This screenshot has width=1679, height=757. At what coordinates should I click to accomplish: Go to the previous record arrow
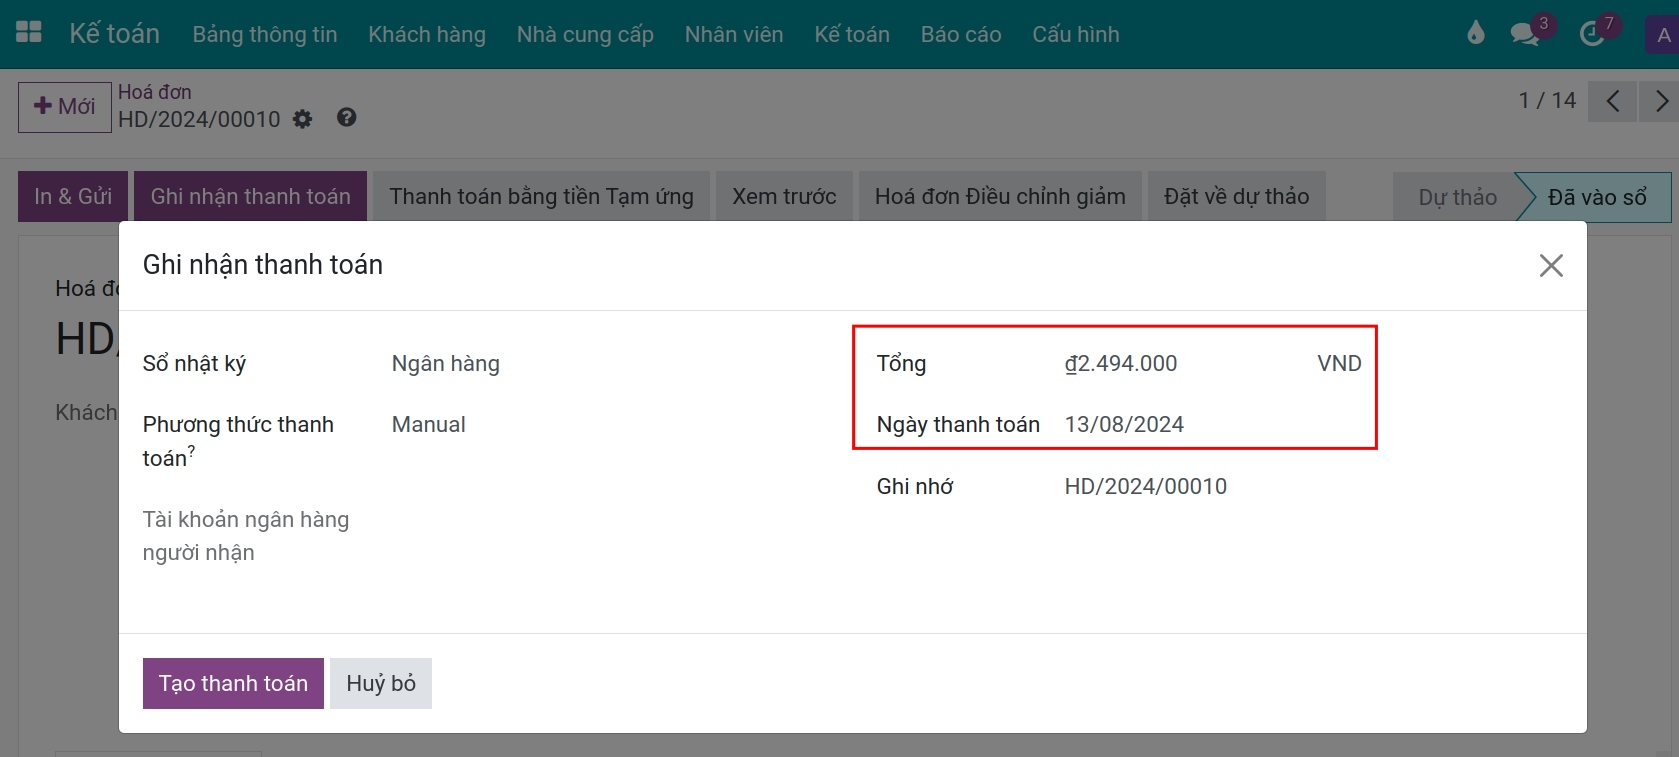pyautogui.click(x=1612, y=101)
